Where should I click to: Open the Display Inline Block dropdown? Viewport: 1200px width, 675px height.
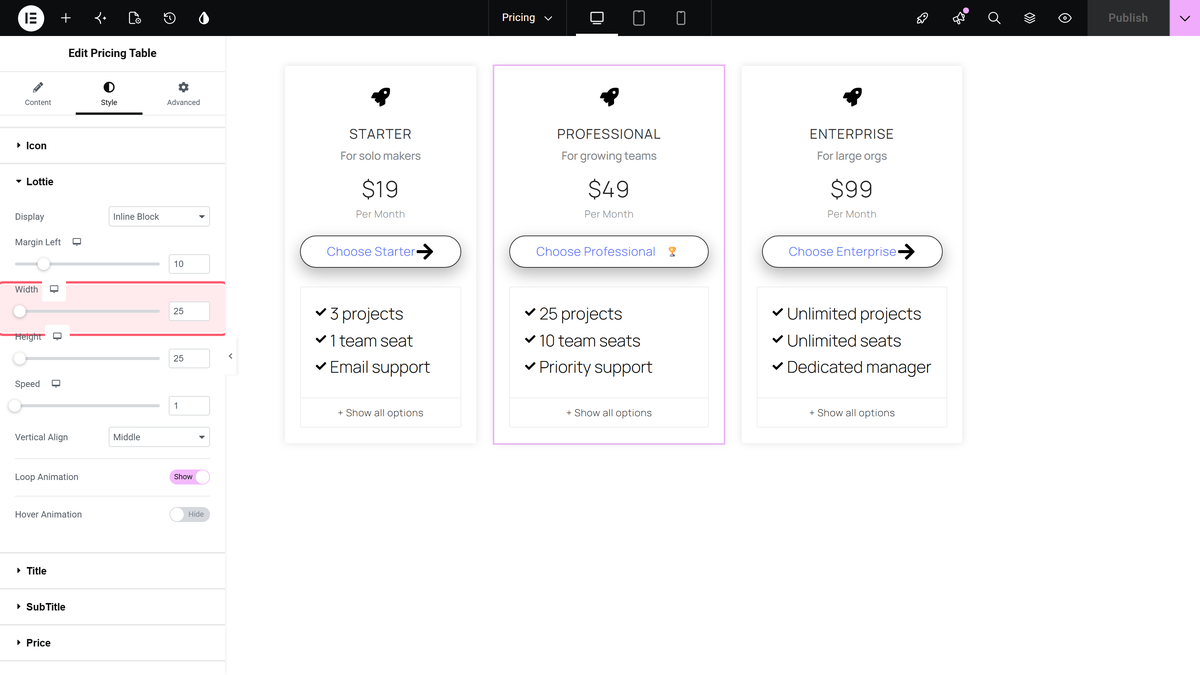159,217
